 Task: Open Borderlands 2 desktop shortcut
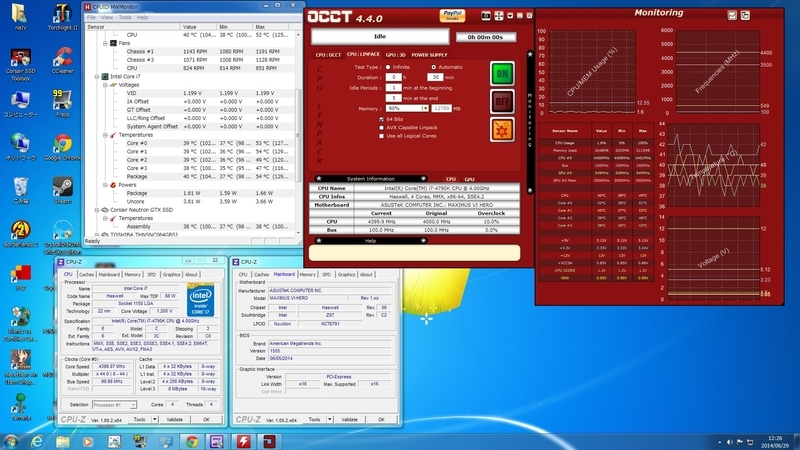tap(20, 234)
